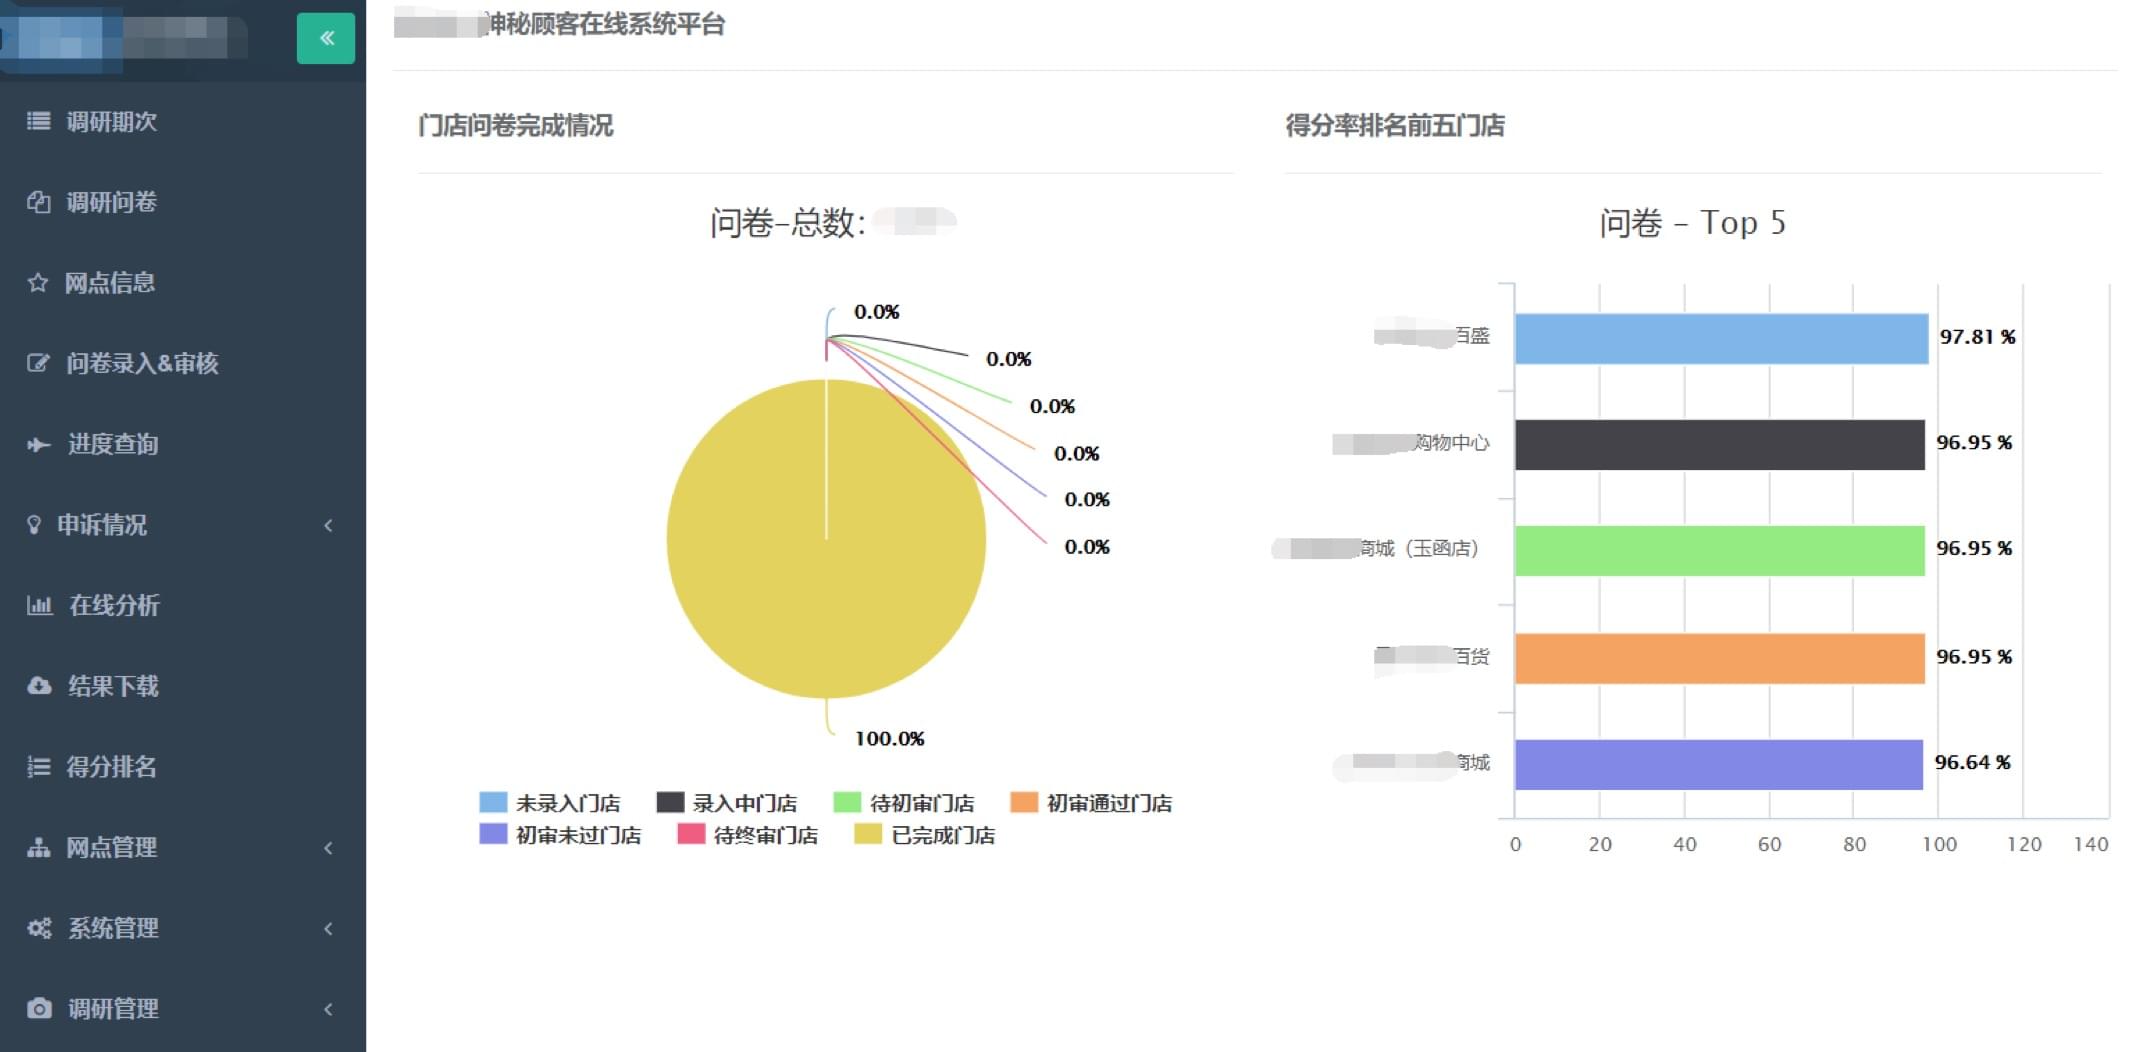Expand the 系统管理 submenu arrow

pyautogui.click(x=328, y=929)
